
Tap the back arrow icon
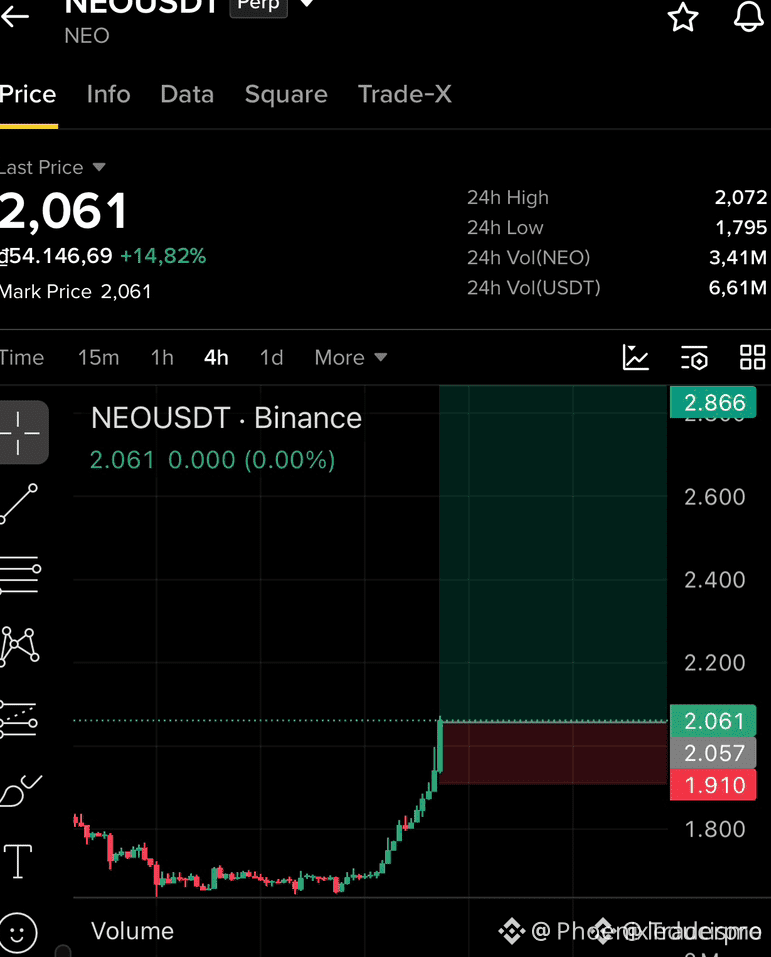tap(15, 16)
